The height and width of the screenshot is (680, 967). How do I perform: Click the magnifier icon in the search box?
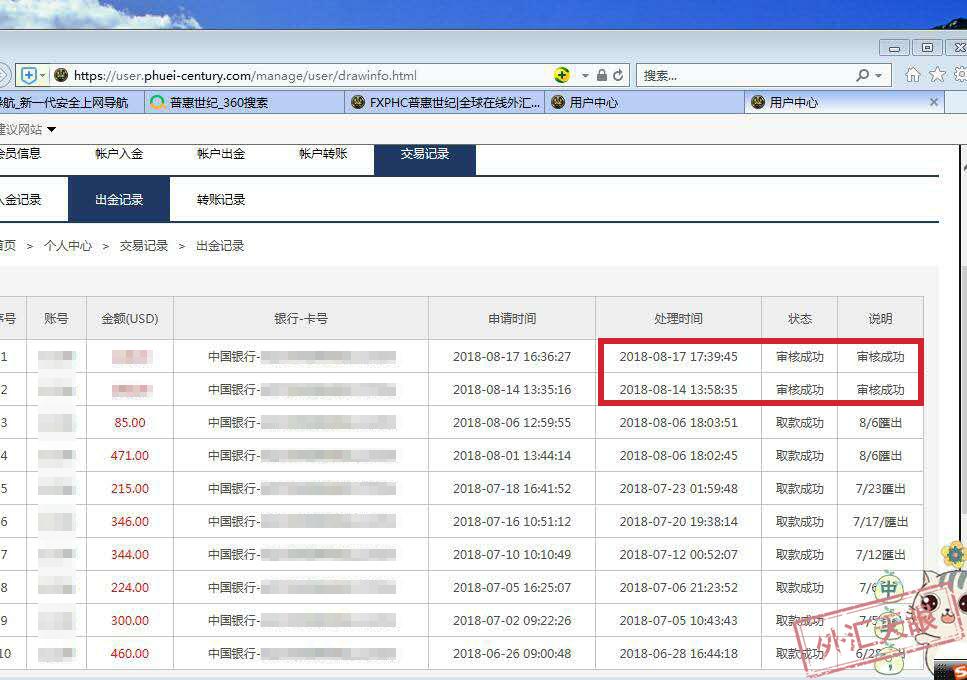pos(862,75)
